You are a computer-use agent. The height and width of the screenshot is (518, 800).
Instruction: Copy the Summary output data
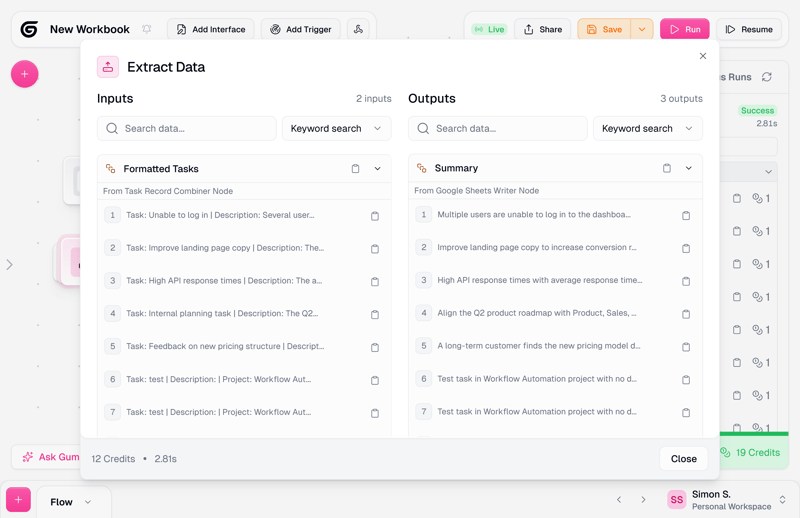[667, 169]
